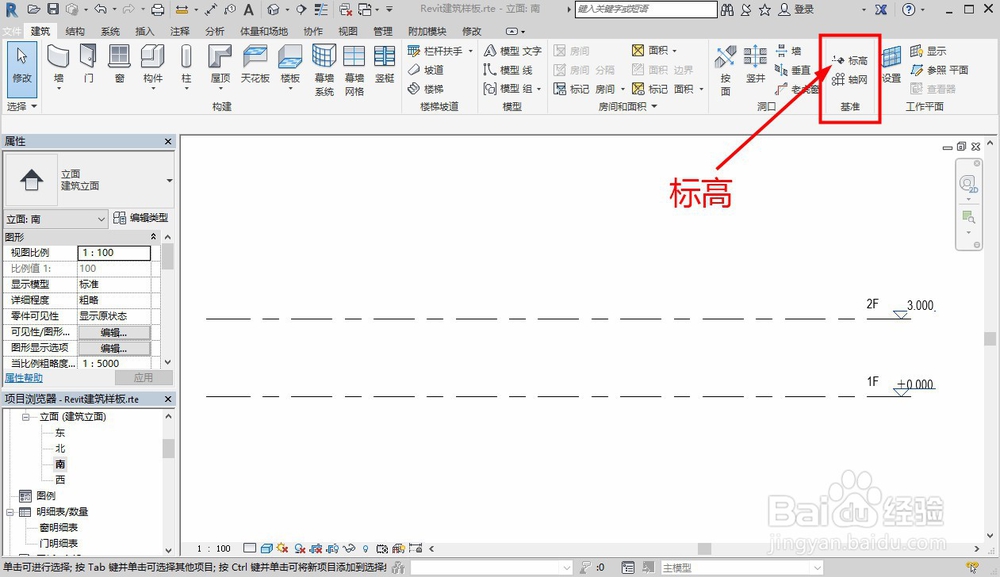The image size is (1000, 577).
Task: Click the 编辑类型 button
Action: pos(140,218)
